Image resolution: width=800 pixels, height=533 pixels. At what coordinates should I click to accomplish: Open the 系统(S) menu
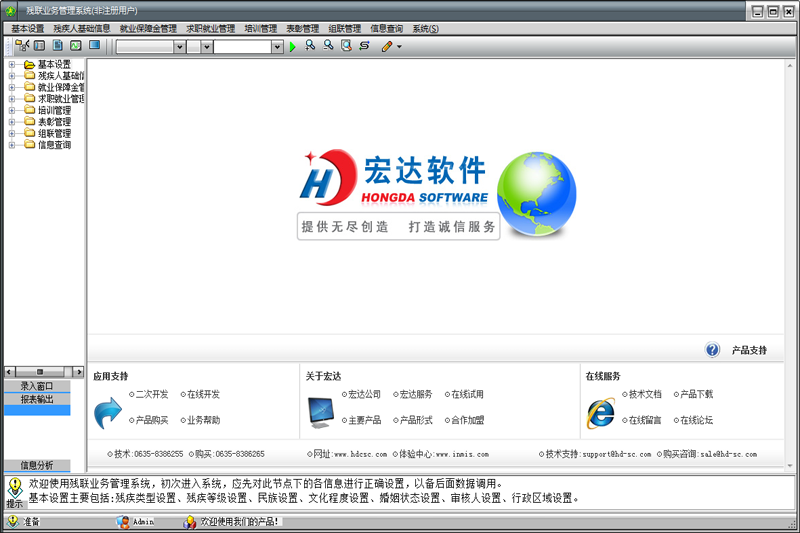(x=426, y=29)
